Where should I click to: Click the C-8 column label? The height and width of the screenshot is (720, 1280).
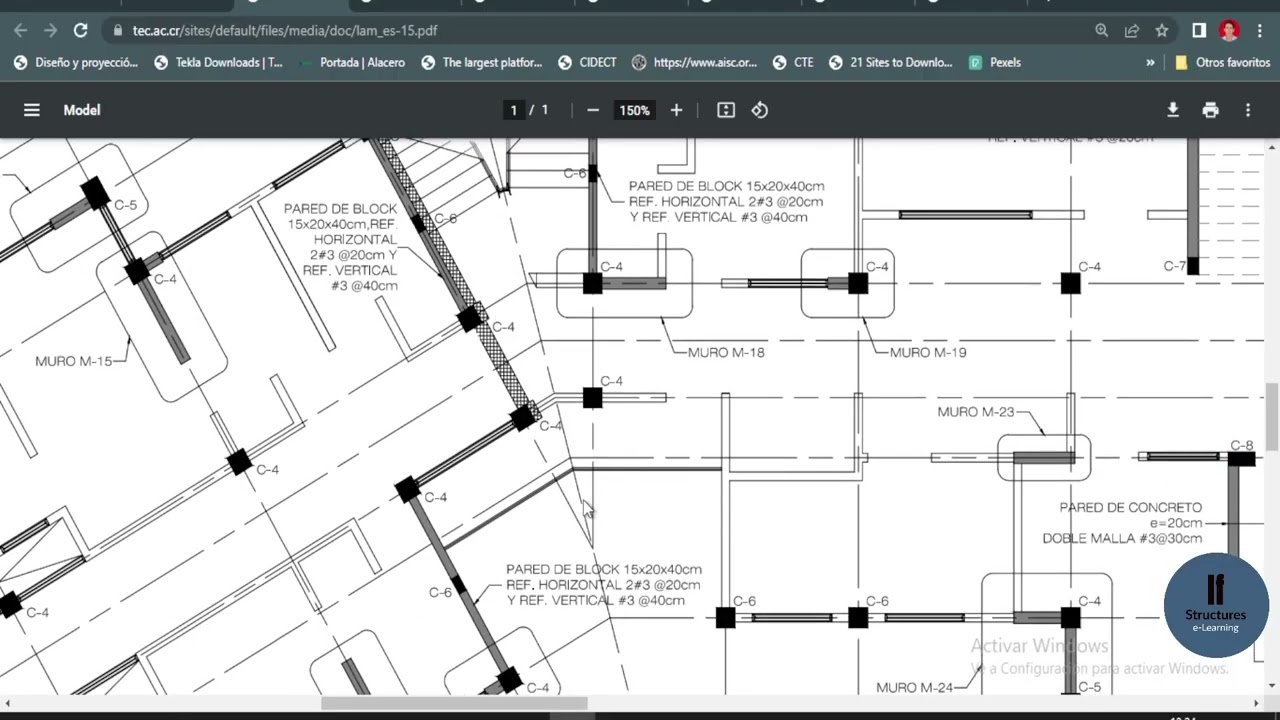coord(1242,446)
